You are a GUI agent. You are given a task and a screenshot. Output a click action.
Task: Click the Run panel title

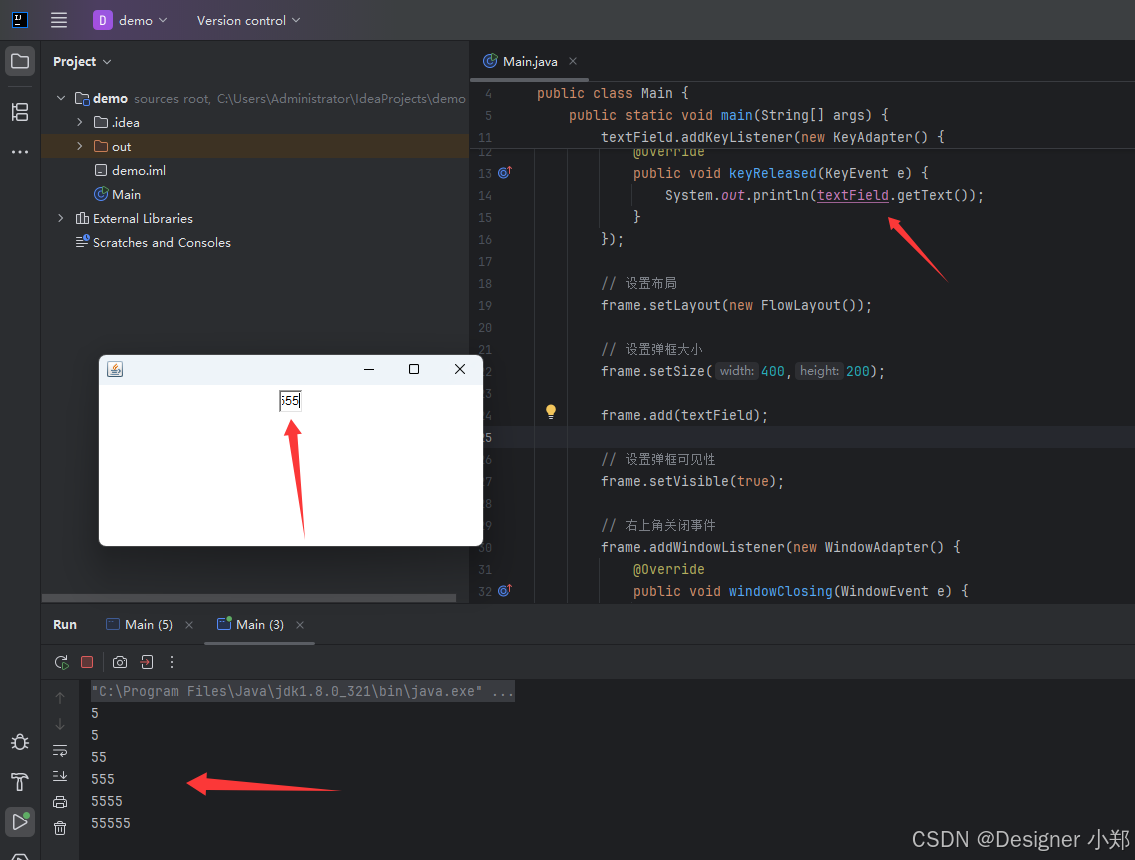tap(65, 624)
